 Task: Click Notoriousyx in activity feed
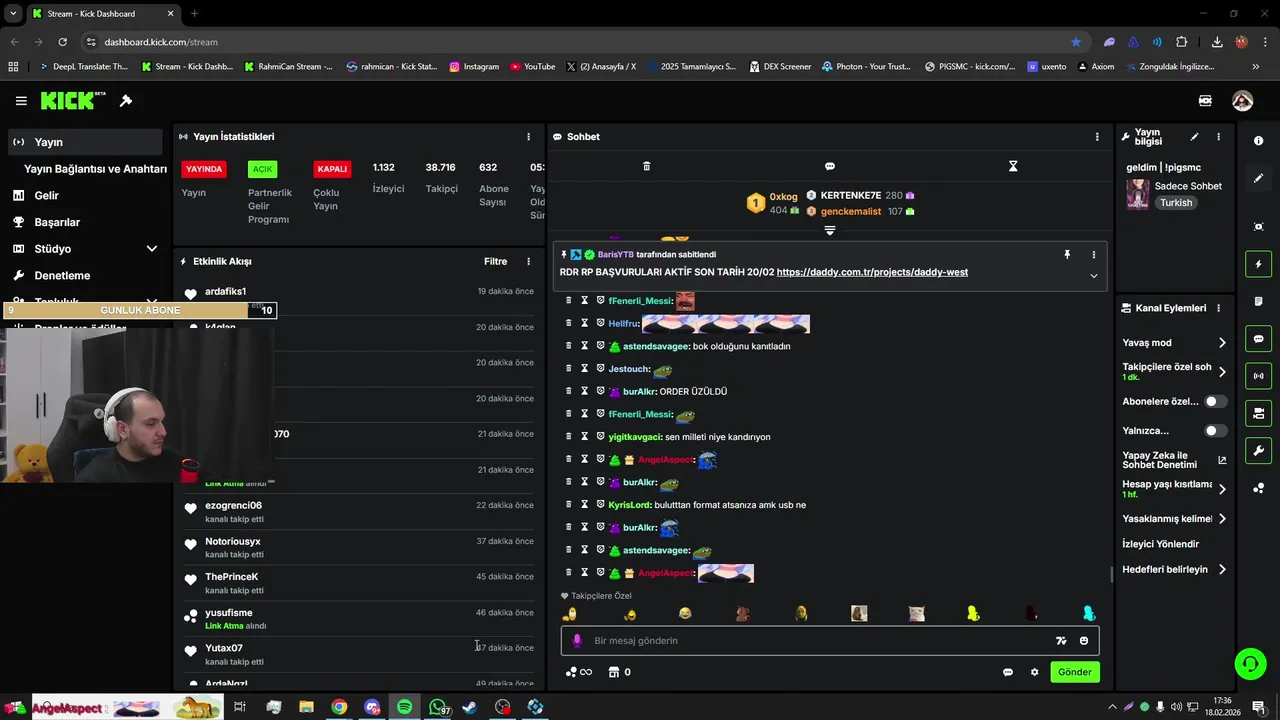tap(232, 542)
